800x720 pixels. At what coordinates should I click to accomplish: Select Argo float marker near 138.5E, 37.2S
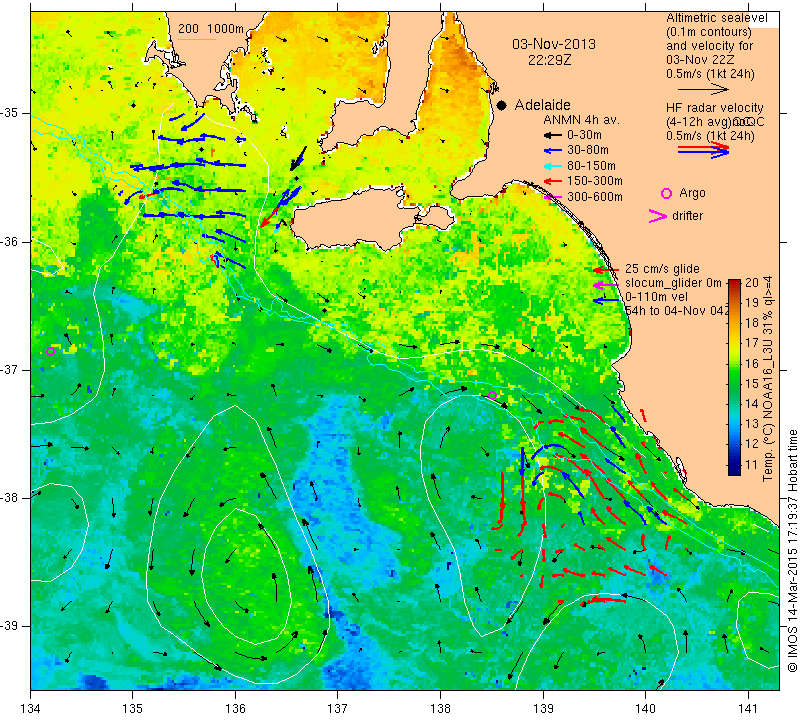[x=492, y=395]
